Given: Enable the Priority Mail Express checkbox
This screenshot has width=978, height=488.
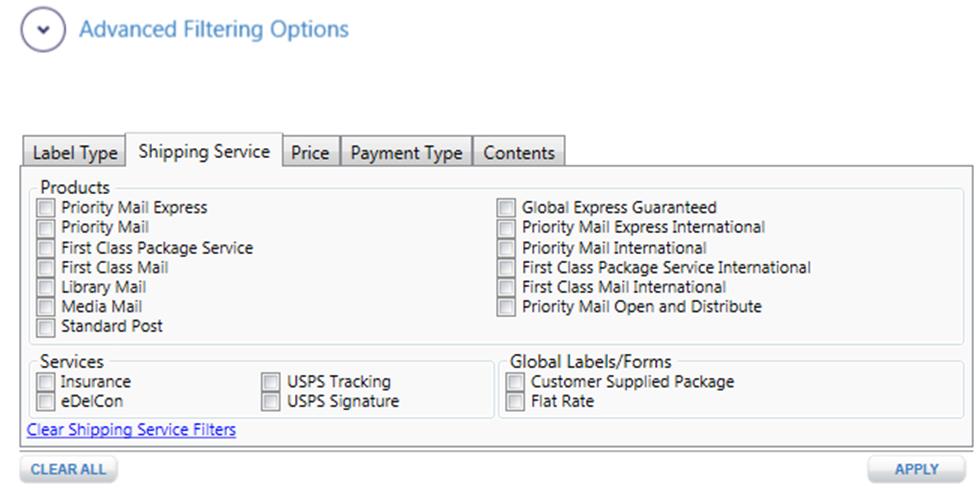Looking at the screenshot, I should (46, 208).
